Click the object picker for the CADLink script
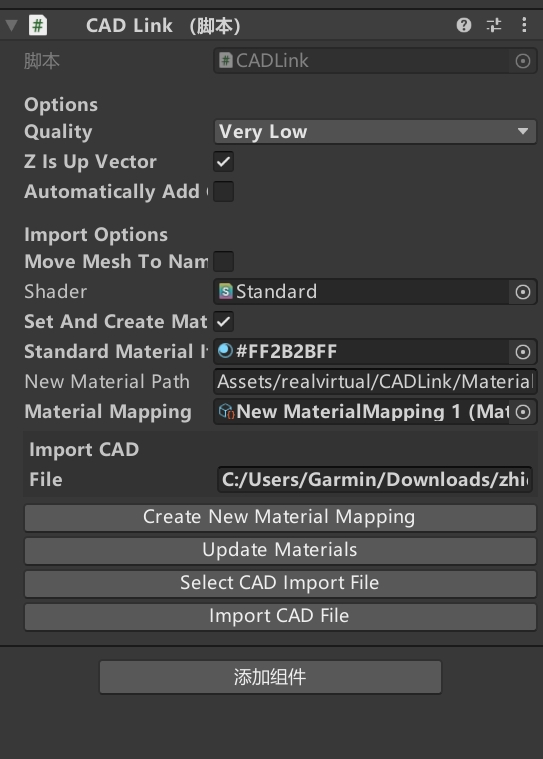The width and height of the screenshot is (543, 759). pyautogui.click(x=523, y=61)
